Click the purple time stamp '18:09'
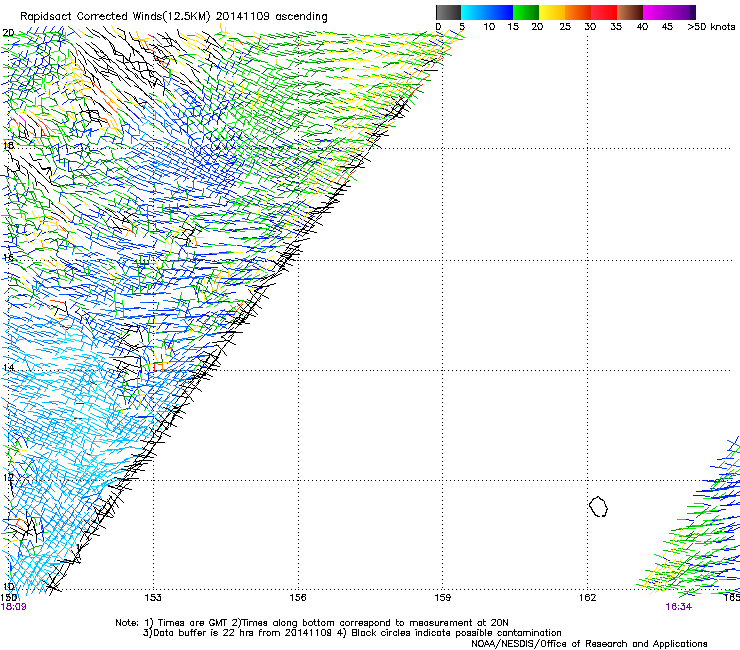This screenshot has width=740, height=650. pos(14,607)
